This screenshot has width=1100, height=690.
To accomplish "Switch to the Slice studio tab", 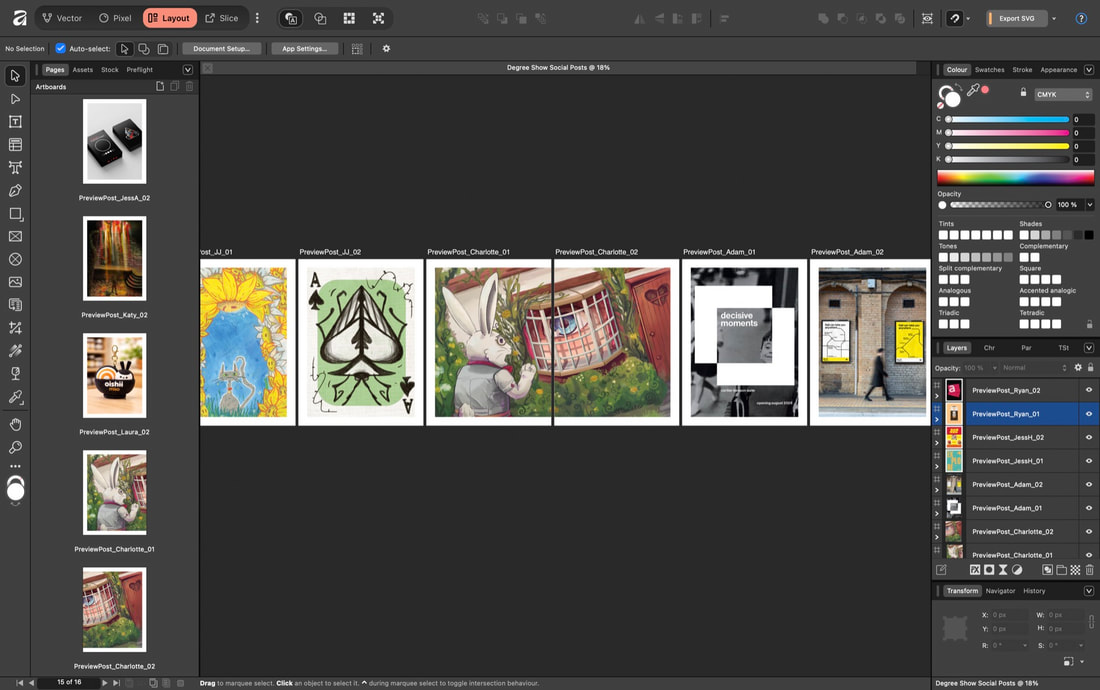I will 222,18.
